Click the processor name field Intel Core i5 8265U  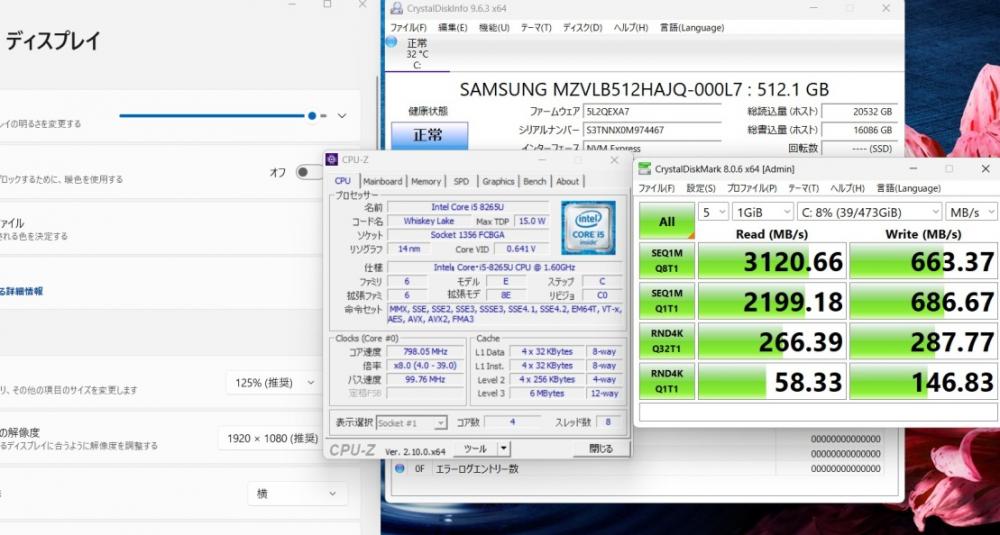[x=468, y=207]
